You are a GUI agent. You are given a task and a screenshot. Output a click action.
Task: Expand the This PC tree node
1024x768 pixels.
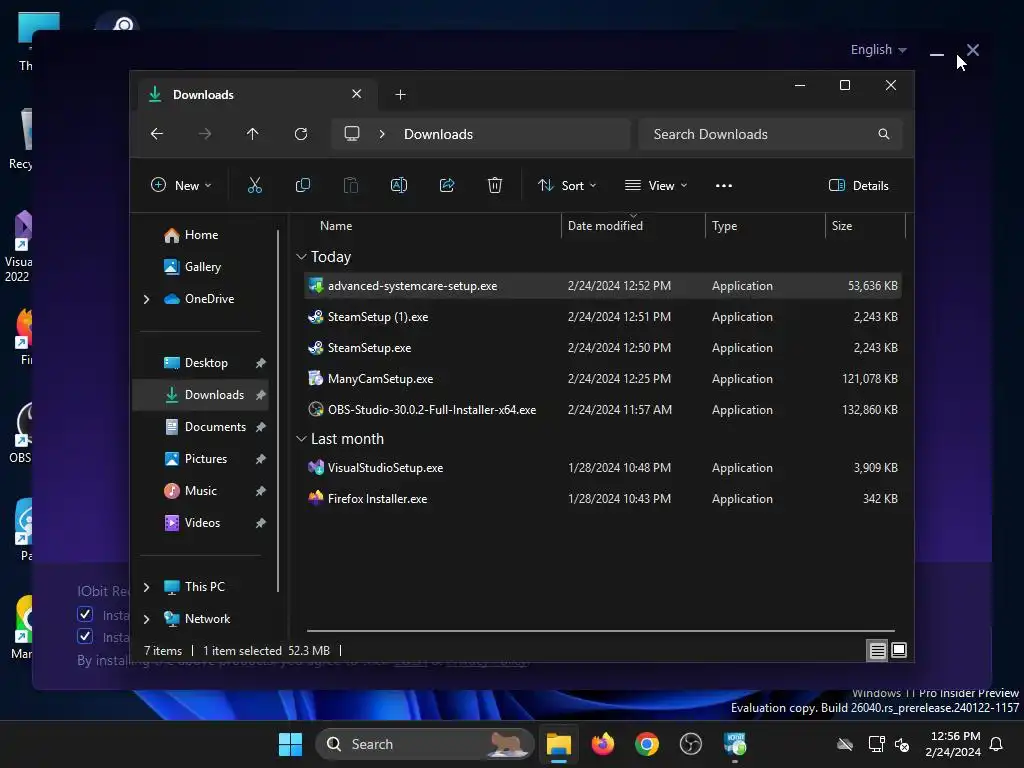pyautogui.click(x=146, y=587)
